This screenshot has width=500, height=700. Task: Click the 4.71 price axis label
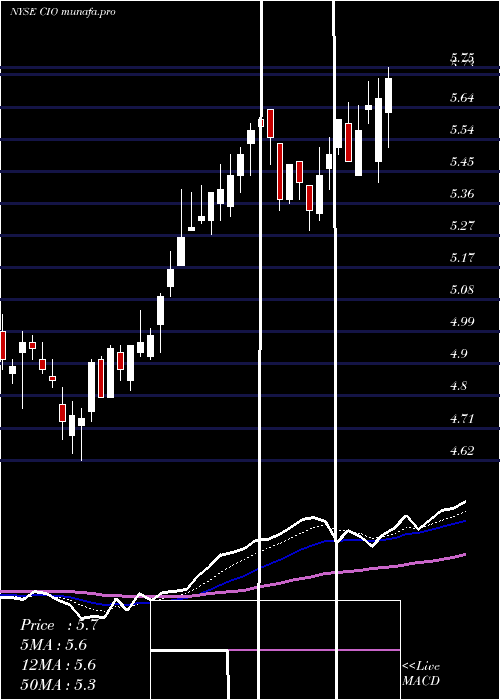coord(462,419)
